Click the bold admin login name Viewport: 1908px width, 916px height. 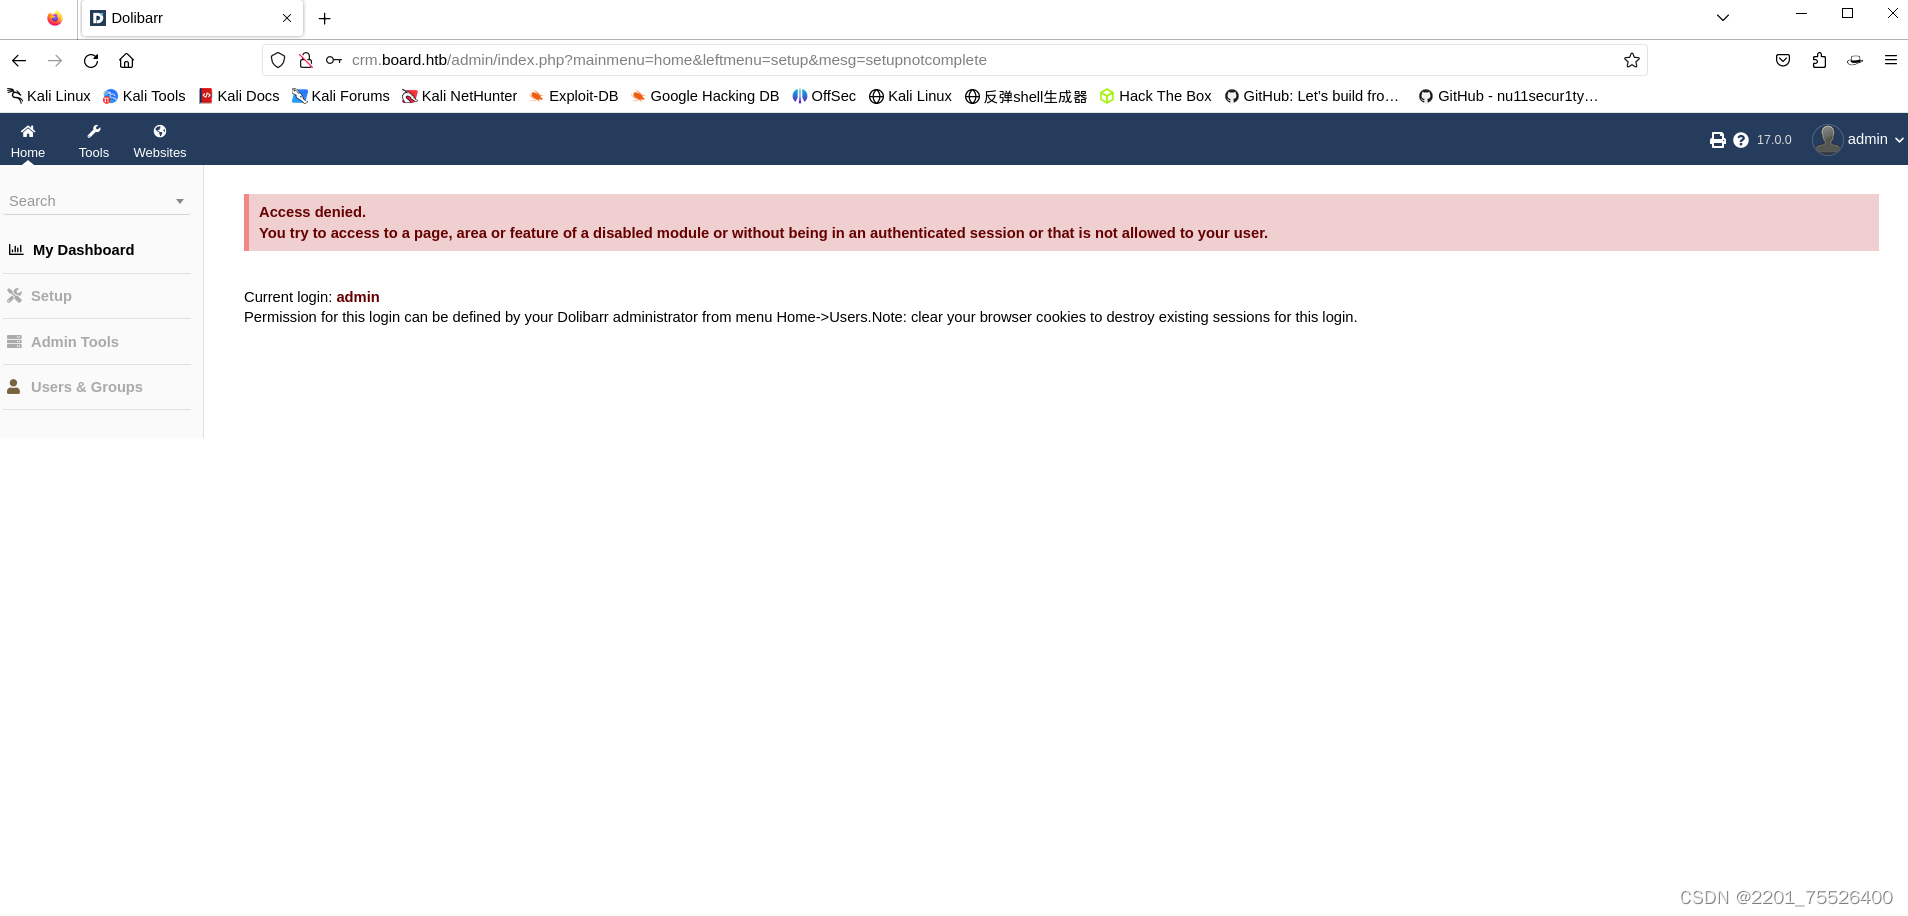pyautogui.click(x=358, y=297)
